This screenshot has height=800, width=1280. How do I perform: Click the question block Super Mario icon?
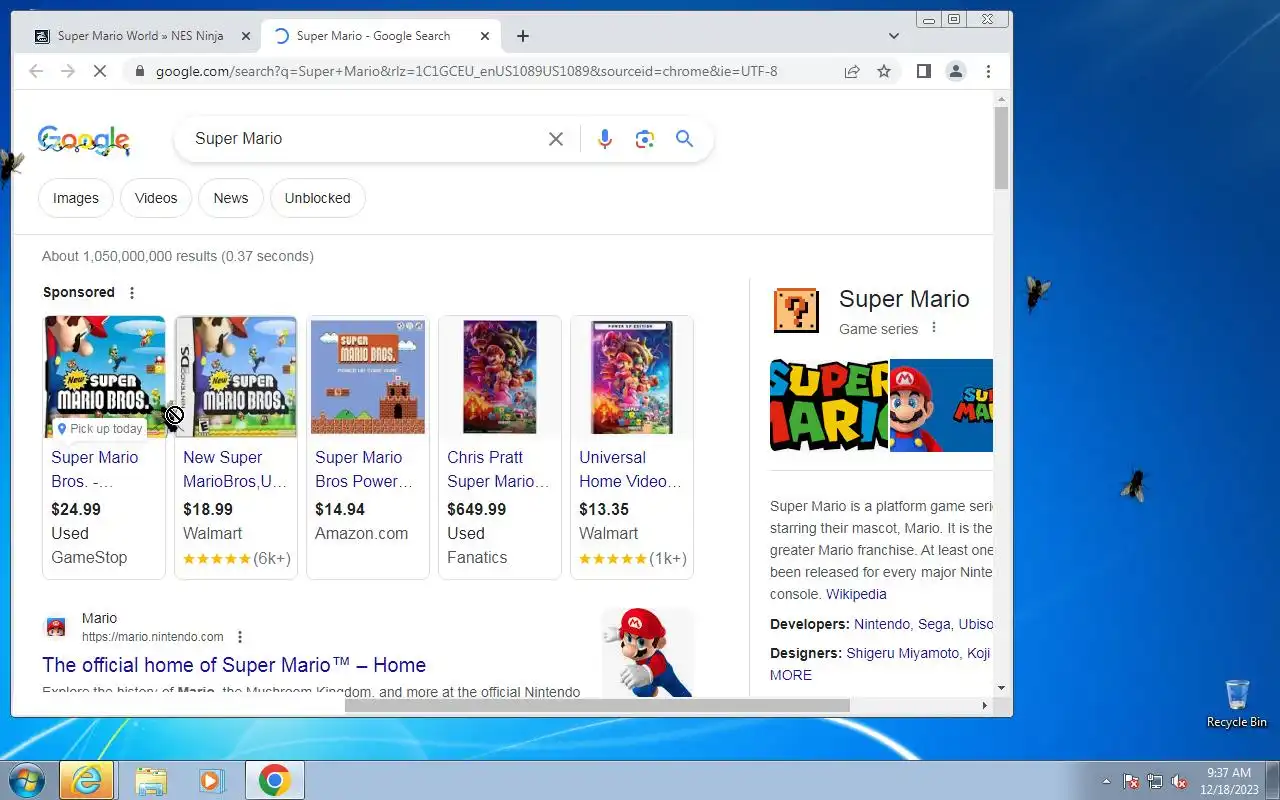point(796,311)
